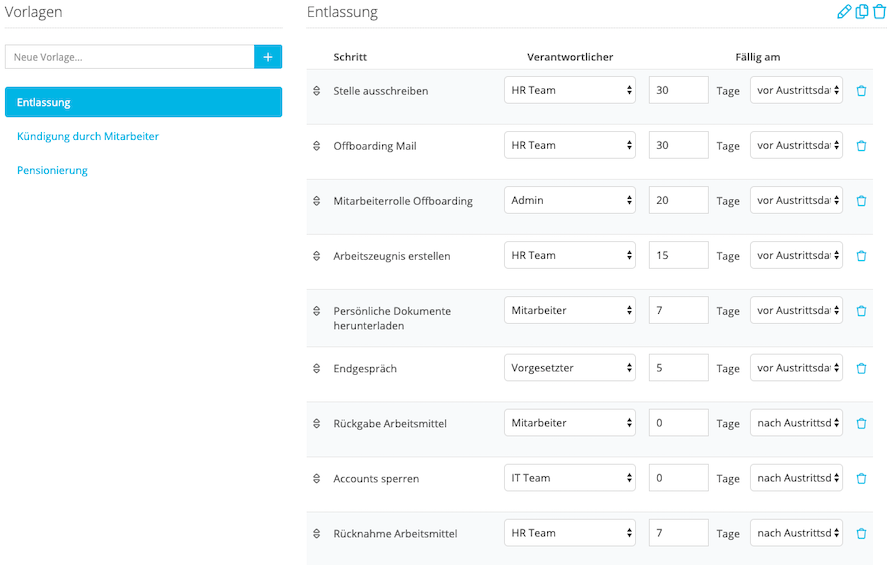Delete the Entlassung template using header trash icon
This screenshot has height=565, width=890.
tap(879, 12)
